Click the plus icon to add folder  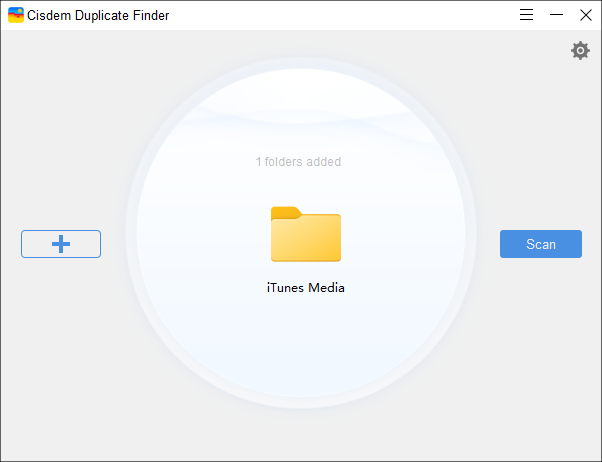coord(61,244)
